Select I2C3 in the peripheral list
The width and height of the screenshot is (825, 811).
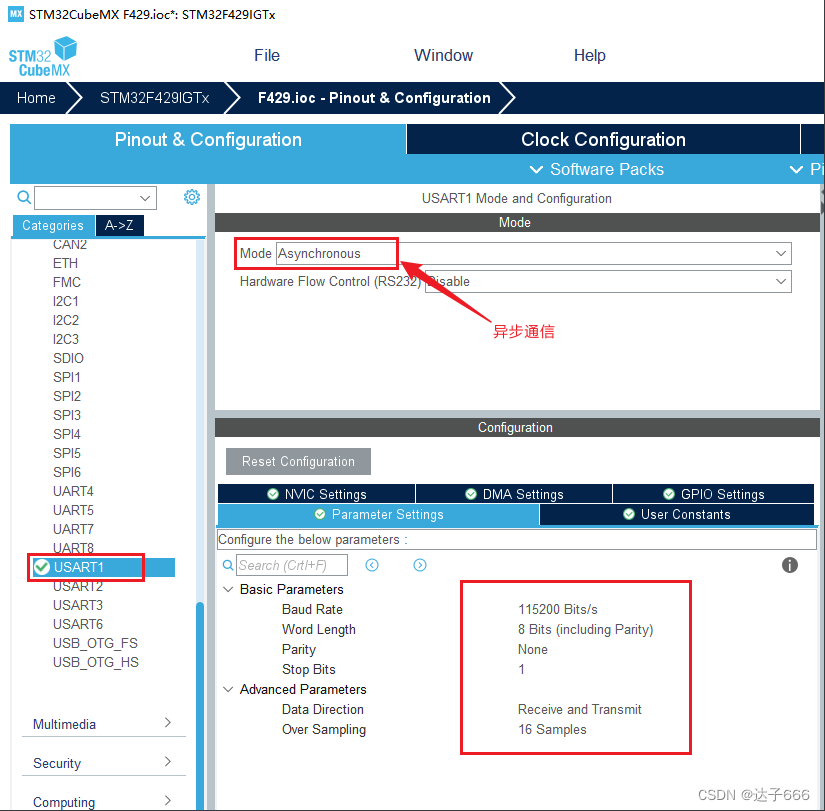click(66, 339)
